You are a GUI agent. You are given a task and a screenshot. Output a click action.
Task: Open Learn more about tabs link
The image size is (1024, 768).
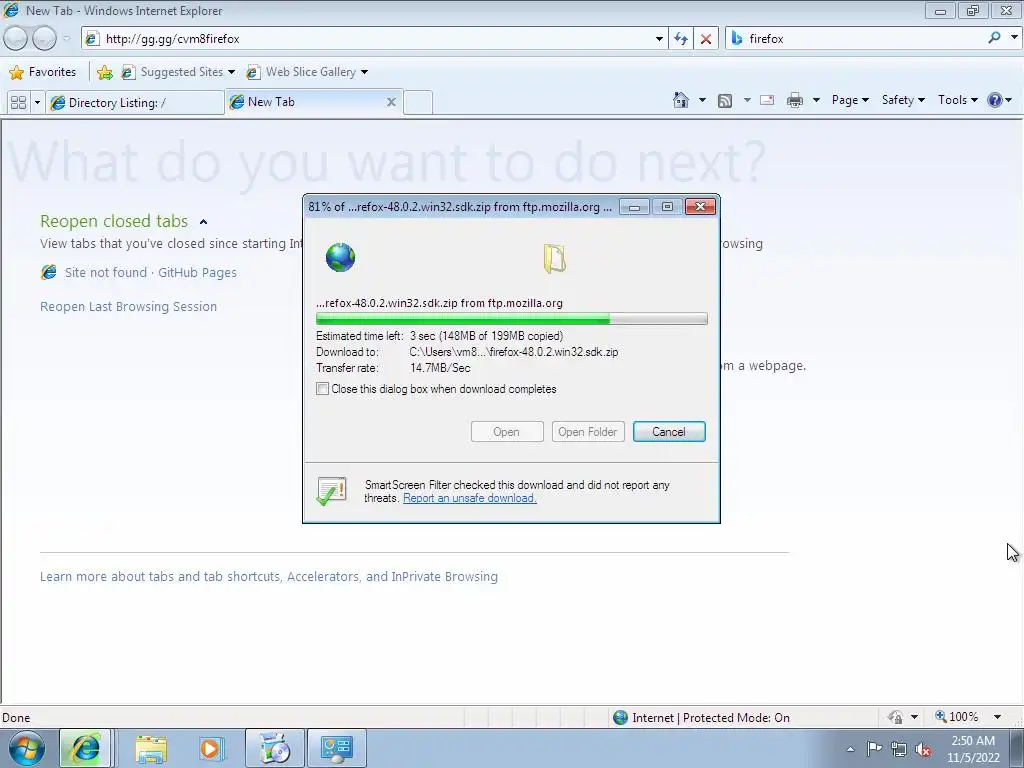[x=268, y=577]
